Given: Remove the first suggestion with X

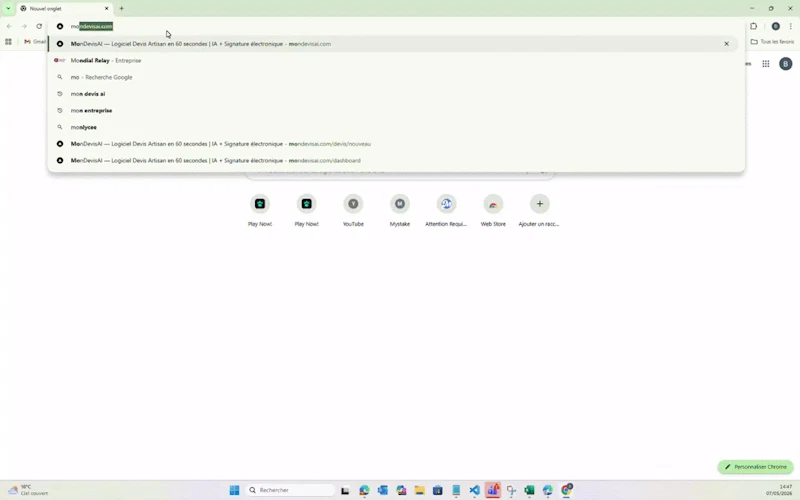Looking at the screenshot, I should [727, 44].
